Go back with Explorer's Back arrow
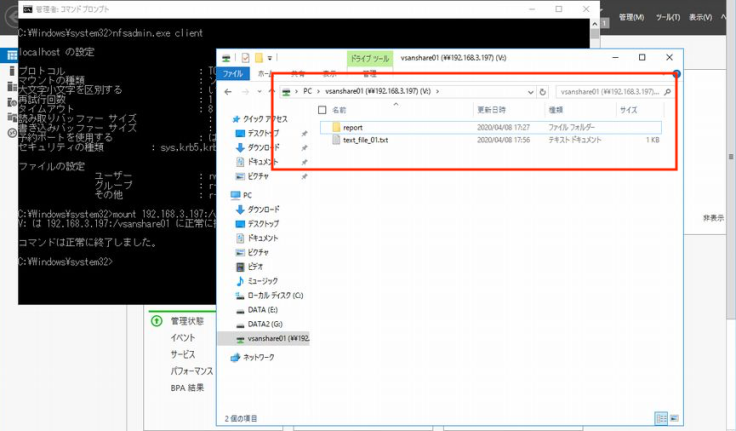The image size is (736, 431). 228,92
